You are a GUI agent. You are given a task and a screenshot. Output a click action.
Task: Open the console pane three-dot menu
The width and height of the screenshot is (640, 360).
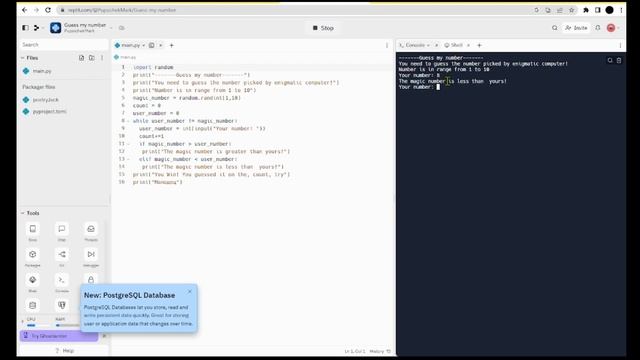(x=620, y=45)
